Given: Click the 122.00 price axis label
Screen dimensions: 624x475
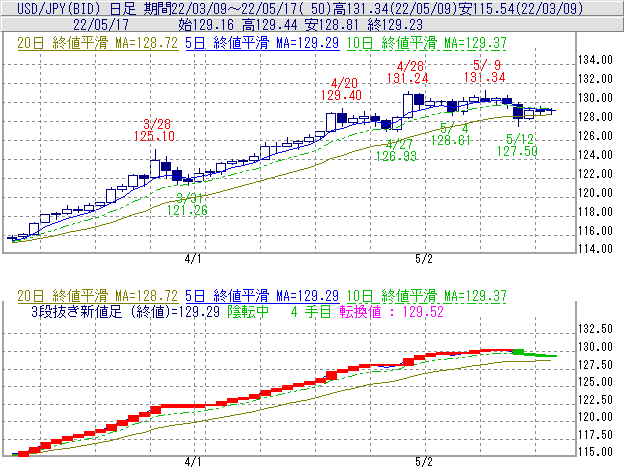Looking at the screenshot, I should tap(595, 174).
